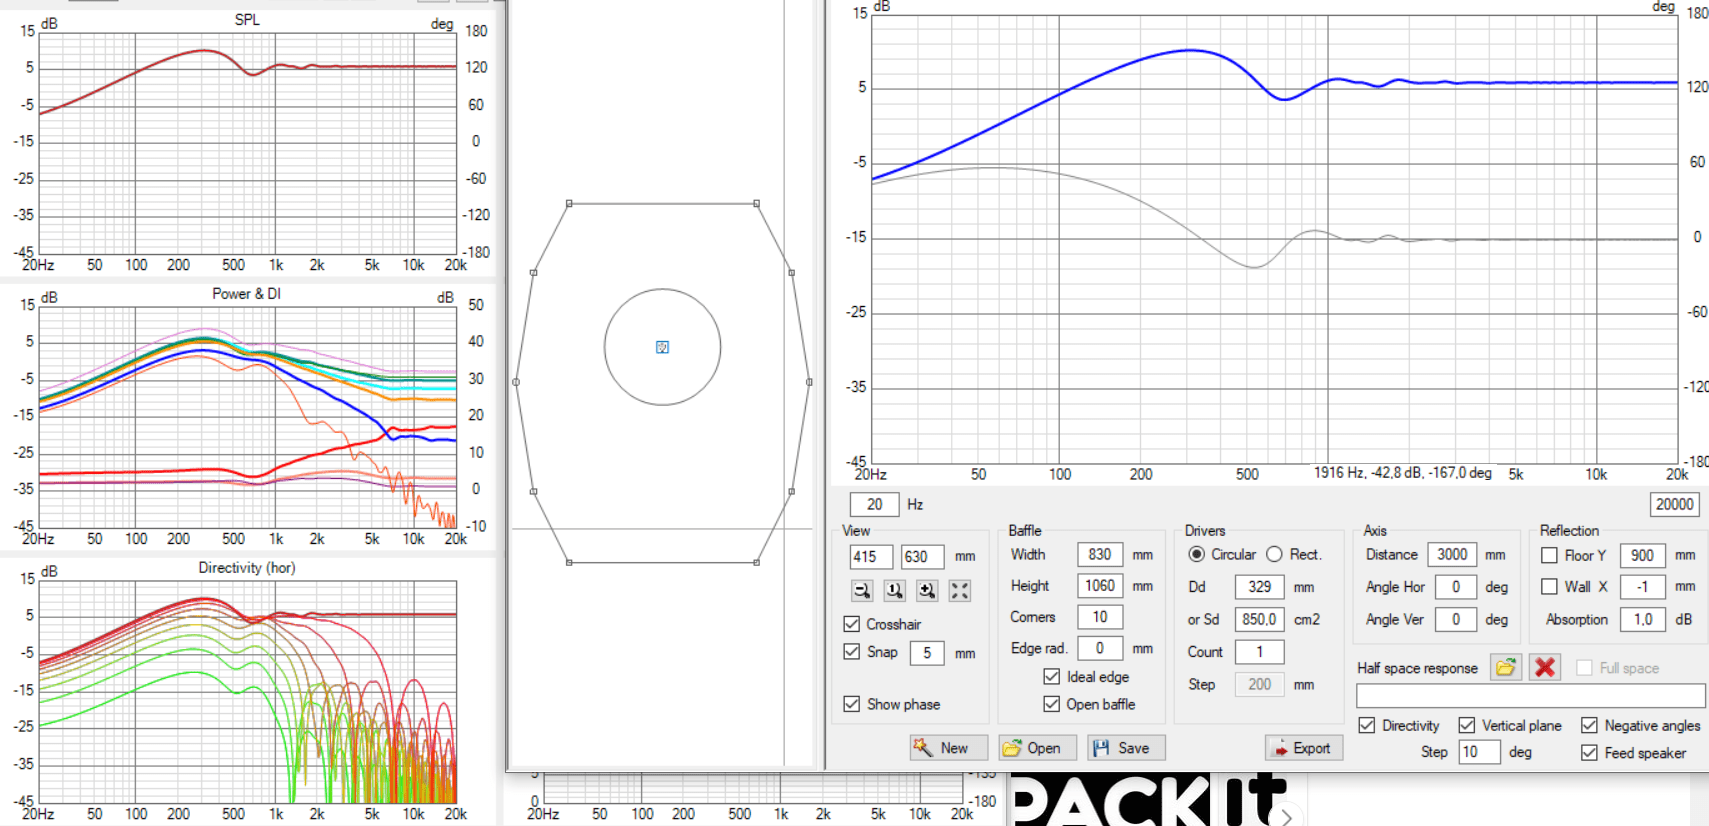Screen dimensions: 1709x826
Task: Click the Open button
Action: (1037, 748)
